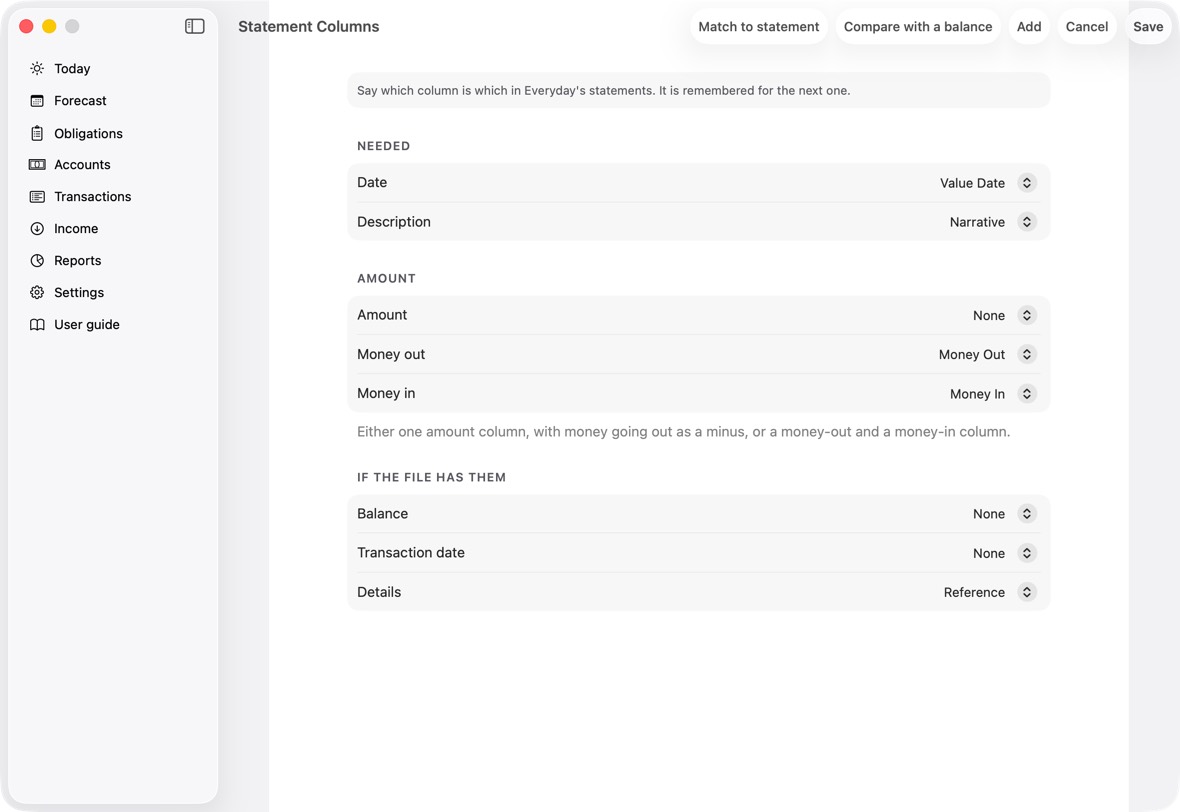Click Compare with a balance
This screenshot has height=812, width=1180.
coord(917,26)
